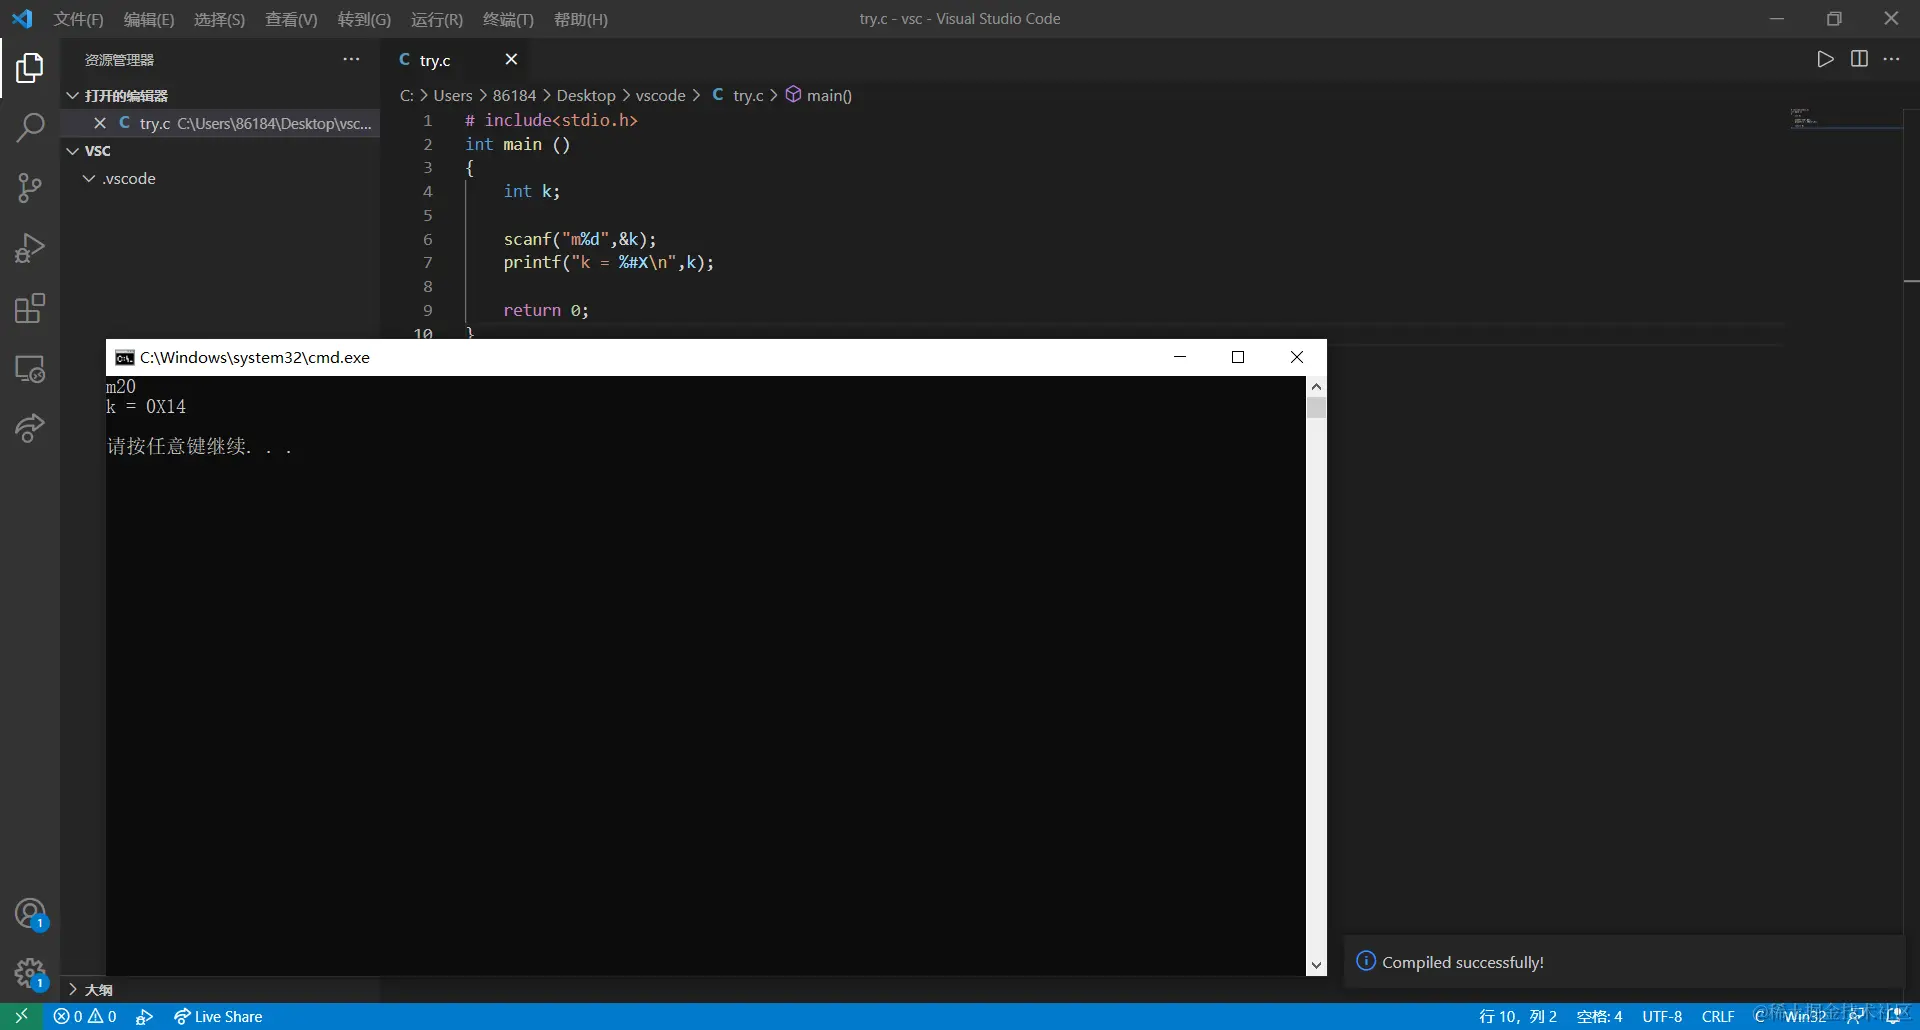Open the Extensions view

click(x=30, y=308)
